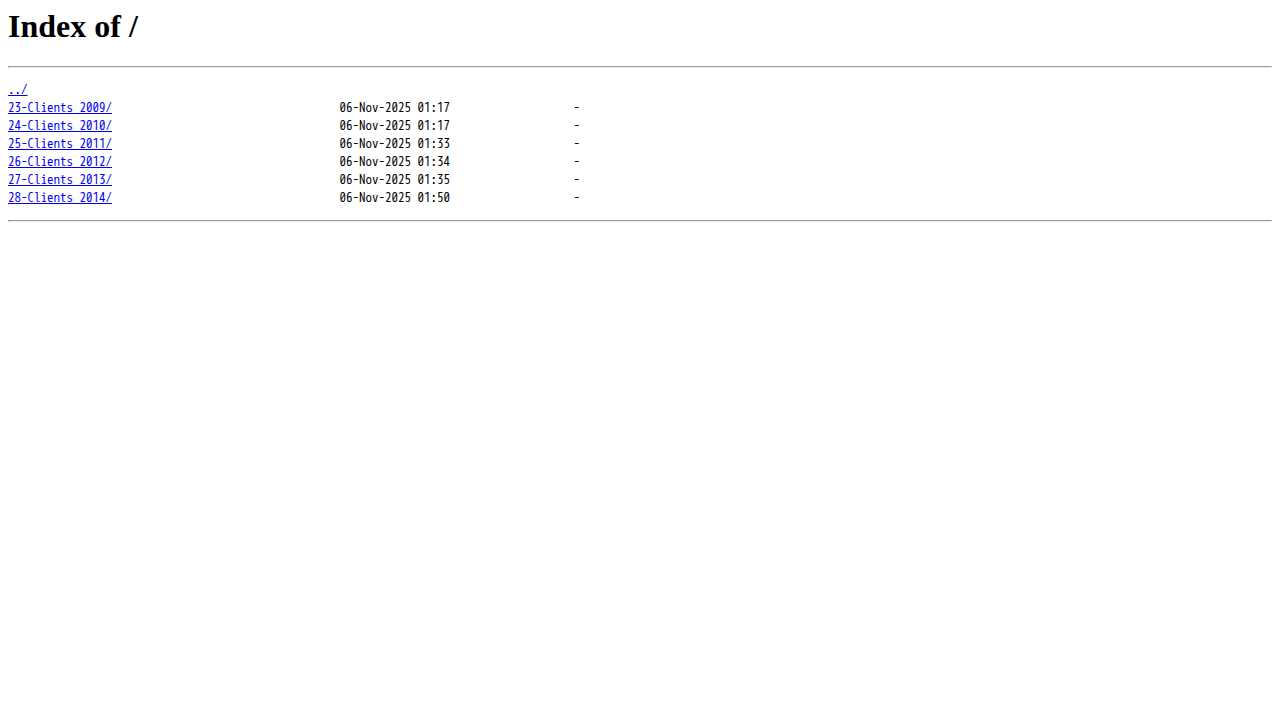Open the 24-Clients 2010 folder
The image size is (1280, 720).
[x=60, y=126]
